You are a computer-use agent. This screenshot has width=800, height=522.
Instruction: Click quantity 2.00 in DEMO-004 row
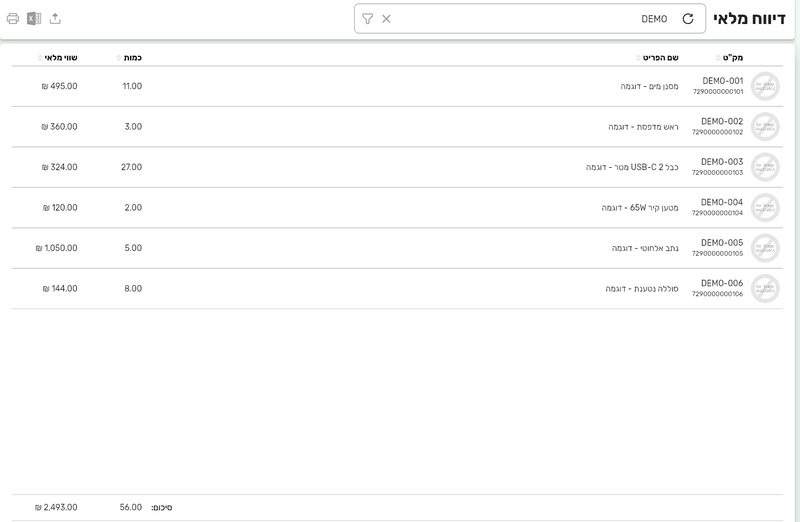click(x=133, y=208)
